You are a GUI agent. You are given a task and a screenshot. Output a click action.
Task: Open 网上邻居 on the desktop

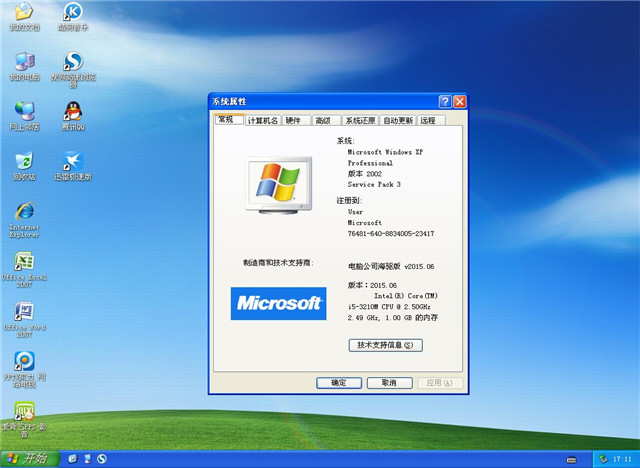(x=24, y=112)
